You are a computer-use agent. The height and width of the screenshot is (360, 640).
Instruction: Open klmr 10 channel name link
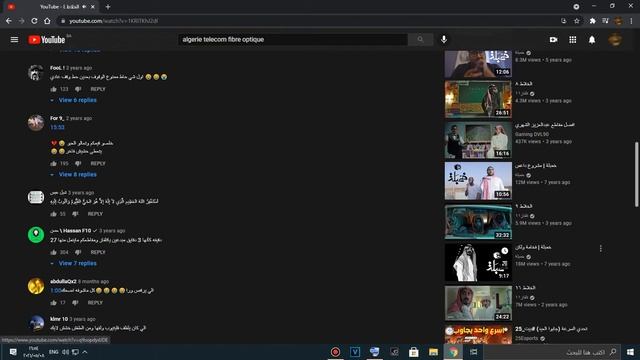pos(59,319)
